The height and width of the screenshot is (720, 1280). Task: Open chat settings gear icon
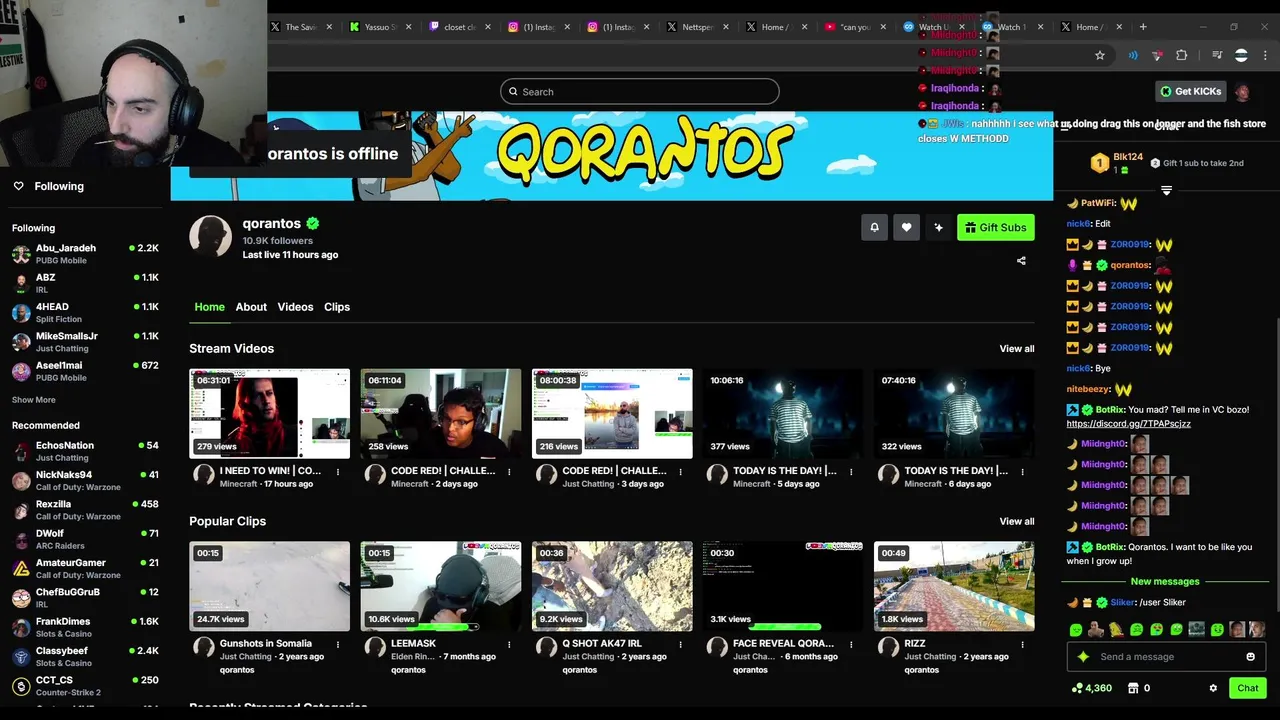1213,688
